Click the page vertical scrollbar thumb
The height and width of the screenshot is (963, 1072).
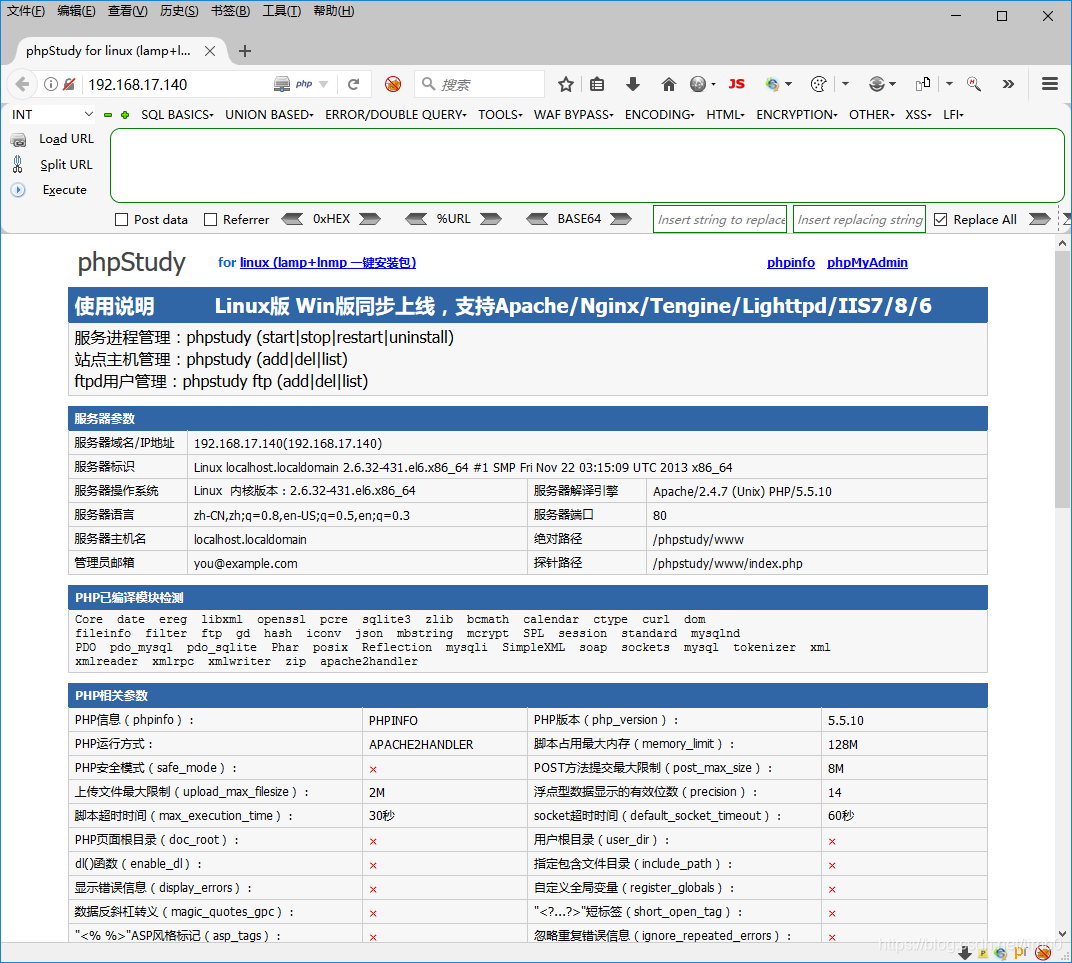[1062, 380]
